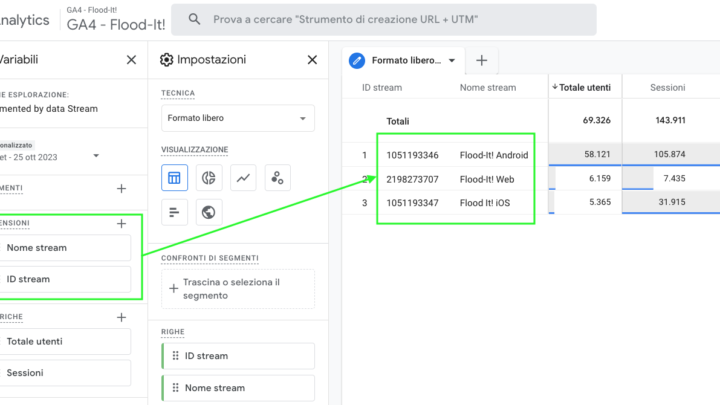Click drag handle of ID stream row
Screen dimensions: 720x405
pyautogui.click(x=175, y=356)
